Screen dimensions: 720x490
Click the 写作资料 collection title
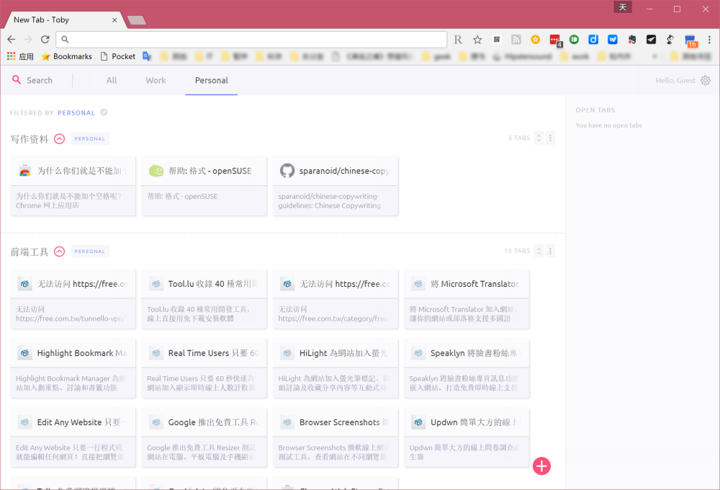pyautogui.click(x=29, y=139)
